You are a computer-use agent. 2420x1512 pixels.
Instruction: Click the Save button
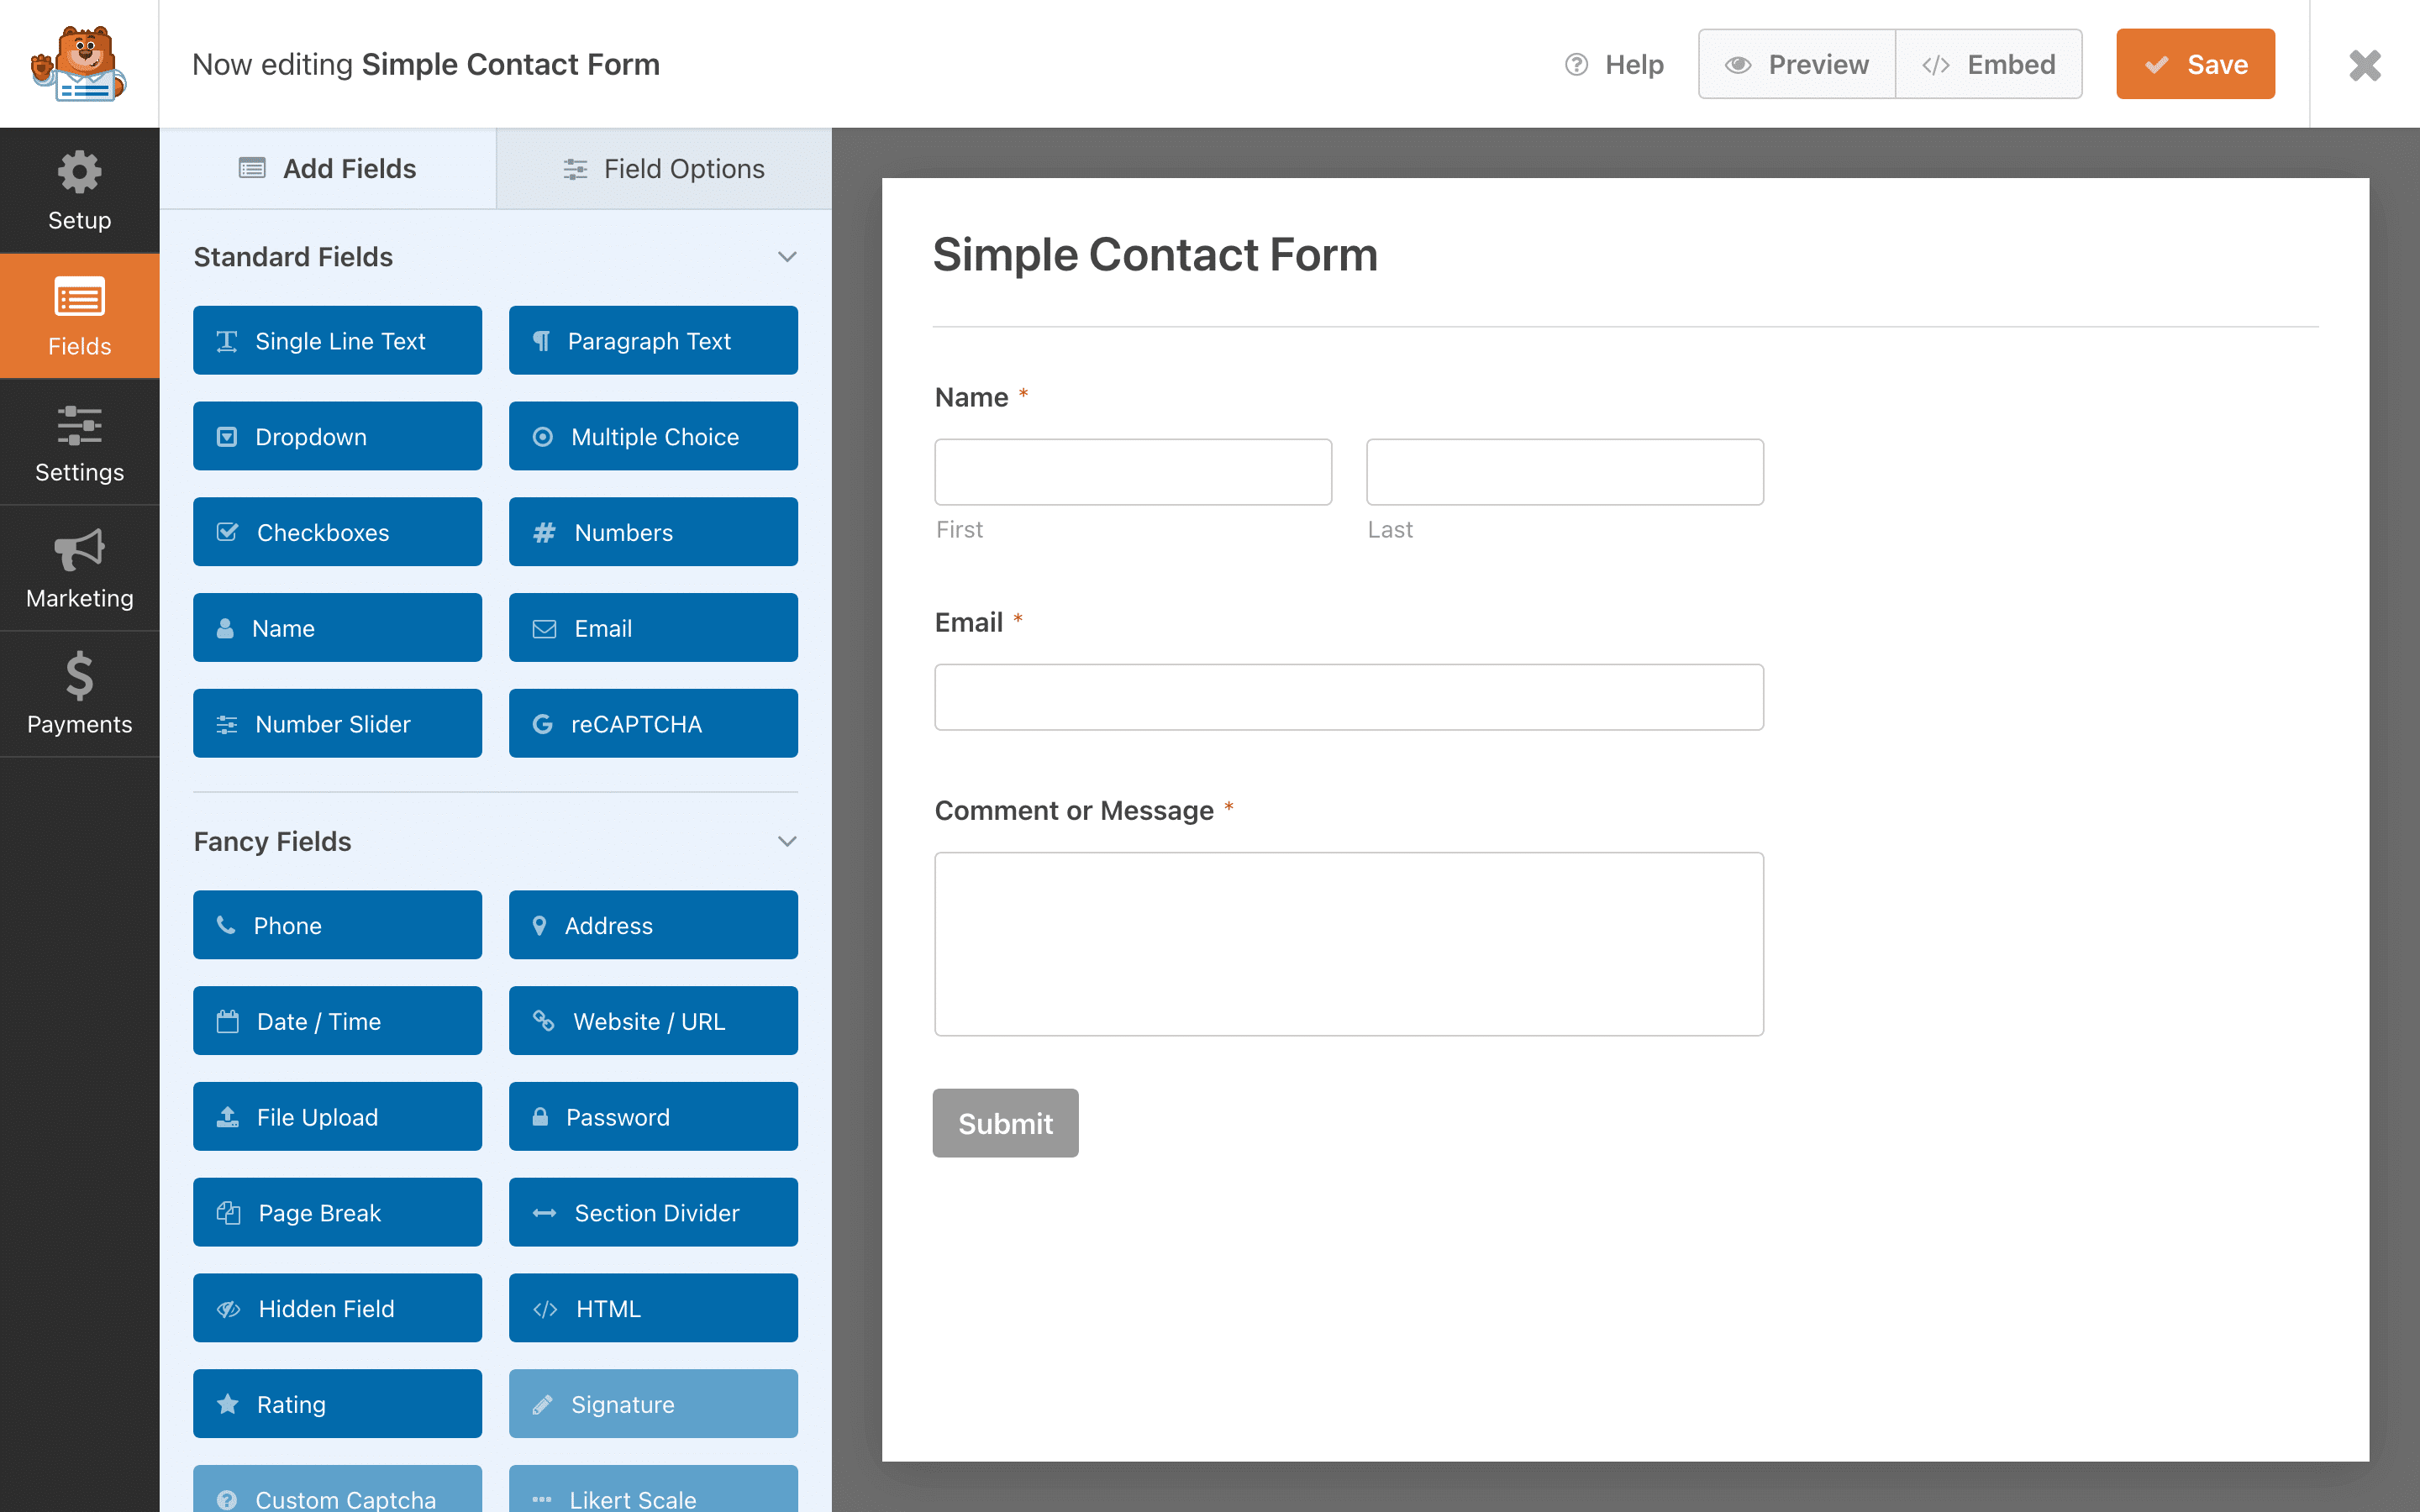pyautogui.click(x=2197, y=65)
